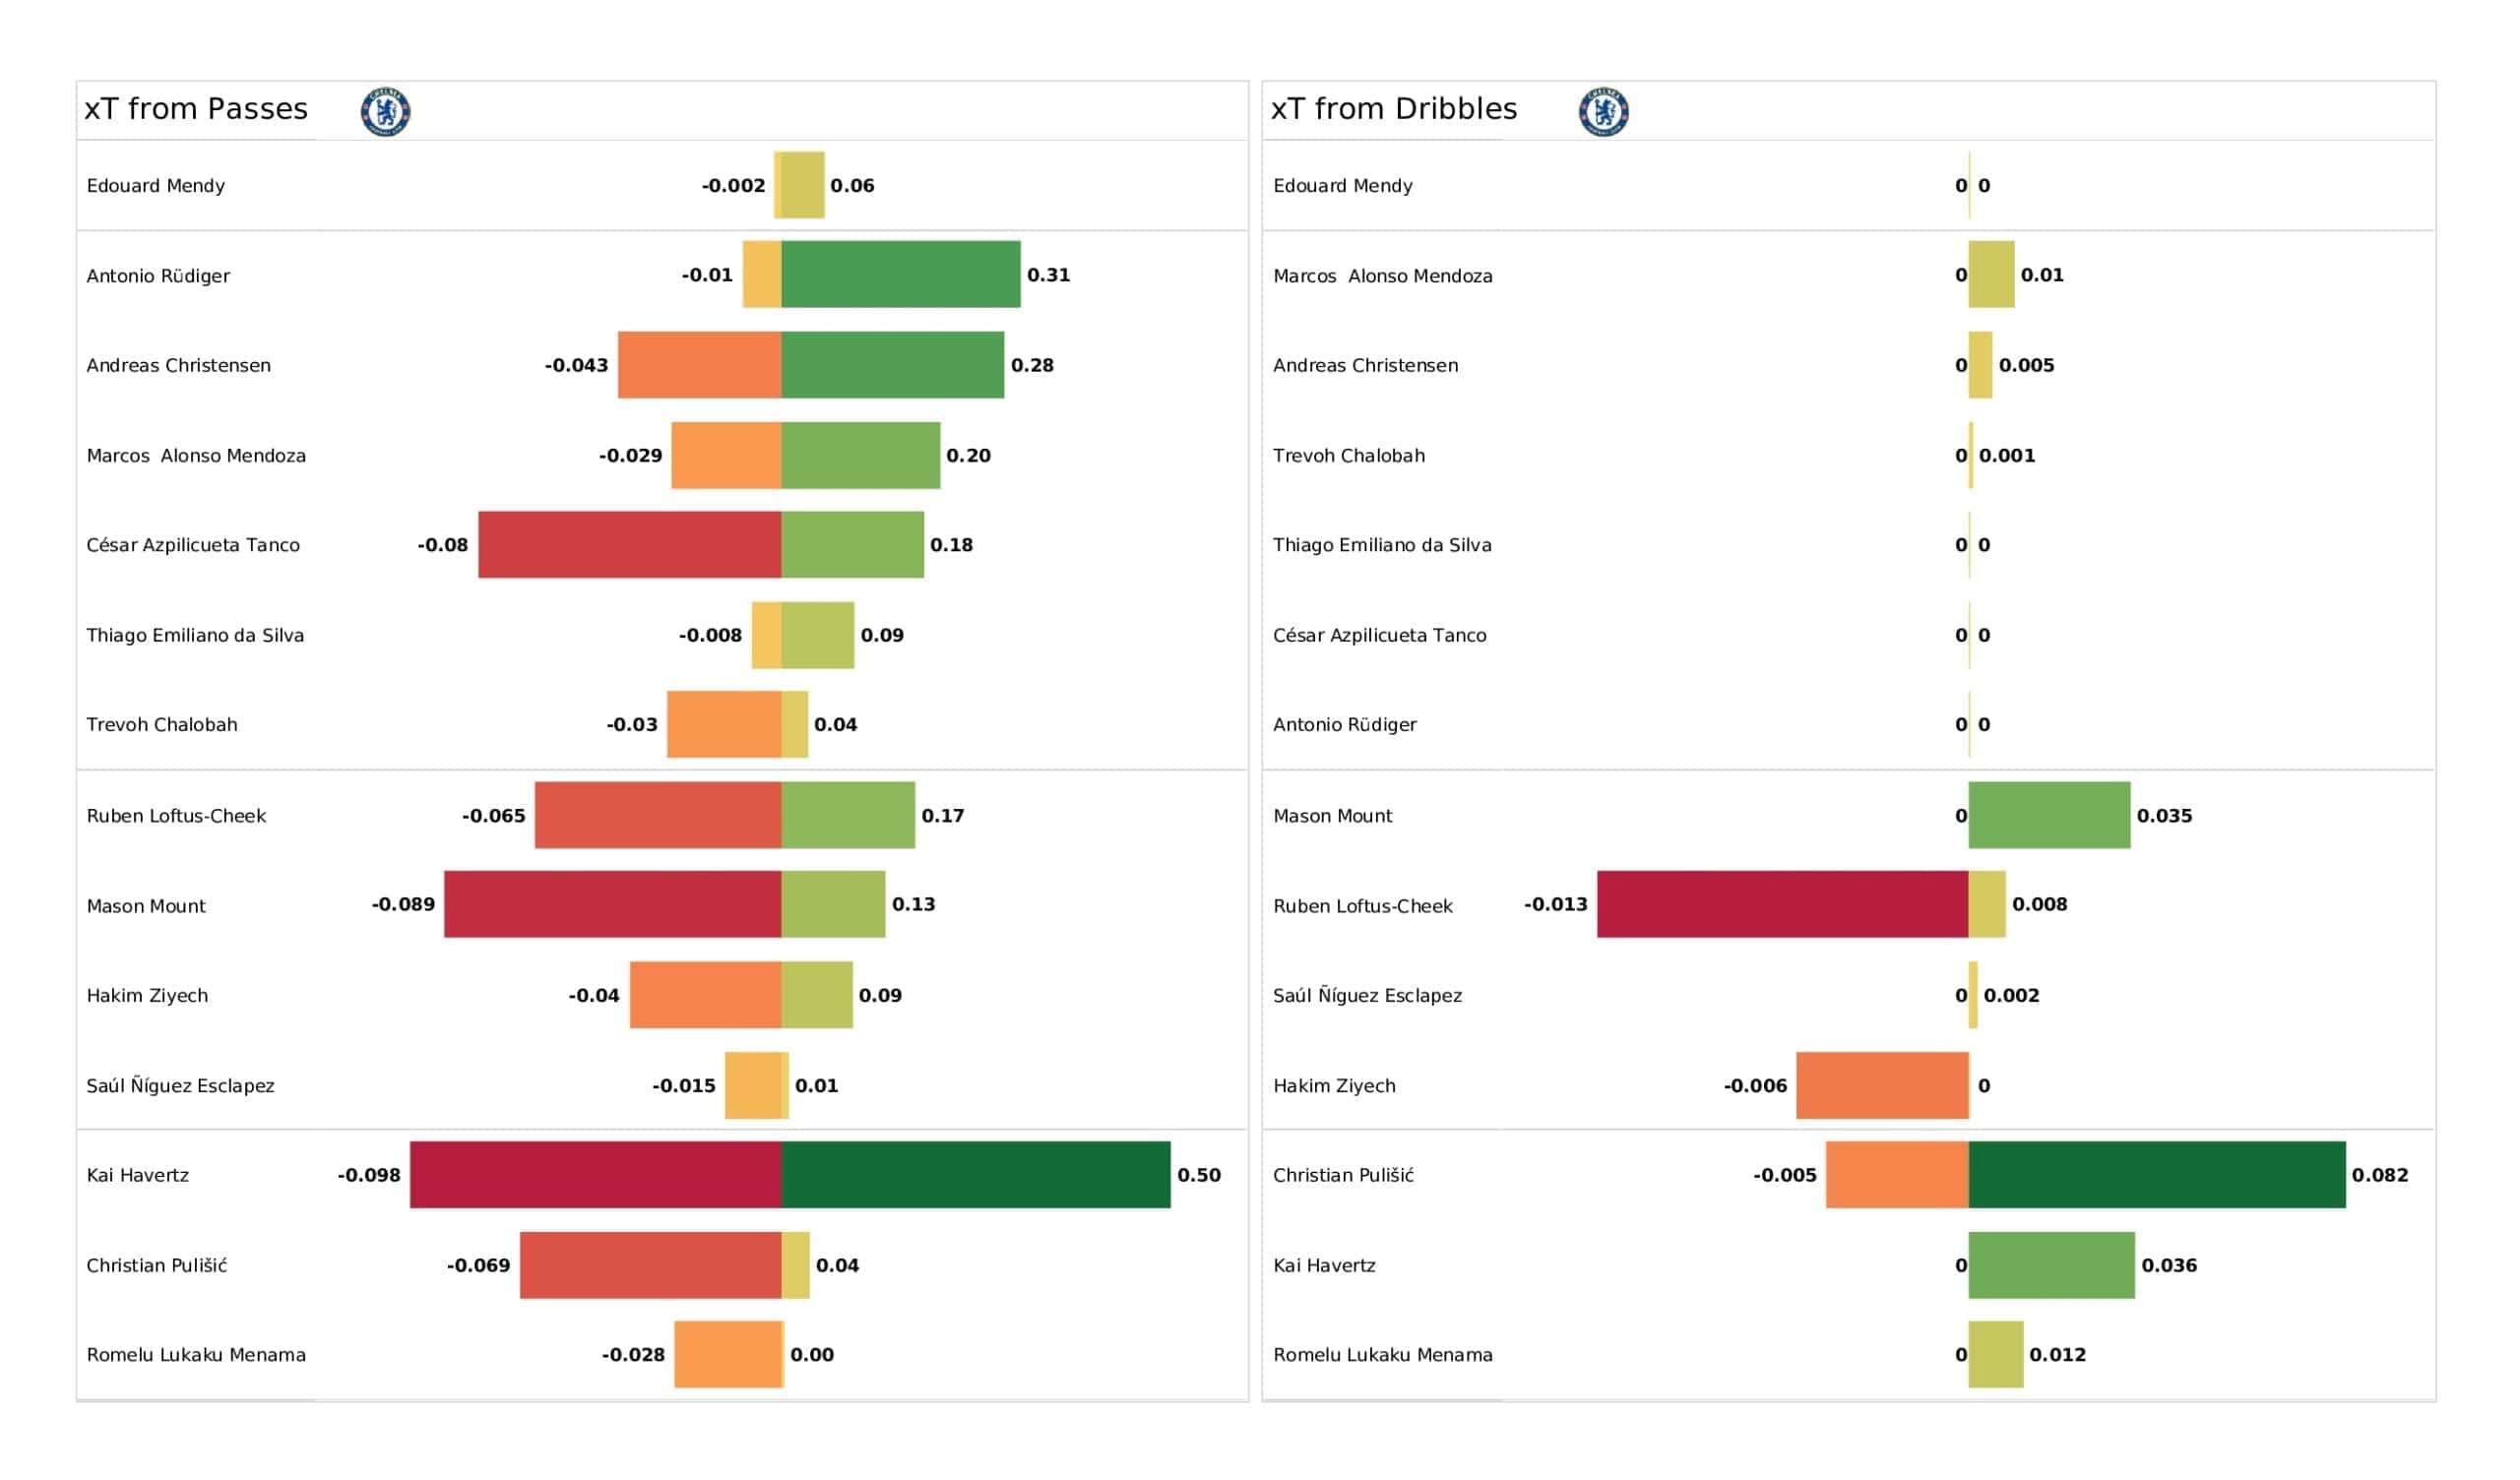
Task: Click the 0.036 value for Kai Havertz dribbles
Action: pos(2168,1265)
